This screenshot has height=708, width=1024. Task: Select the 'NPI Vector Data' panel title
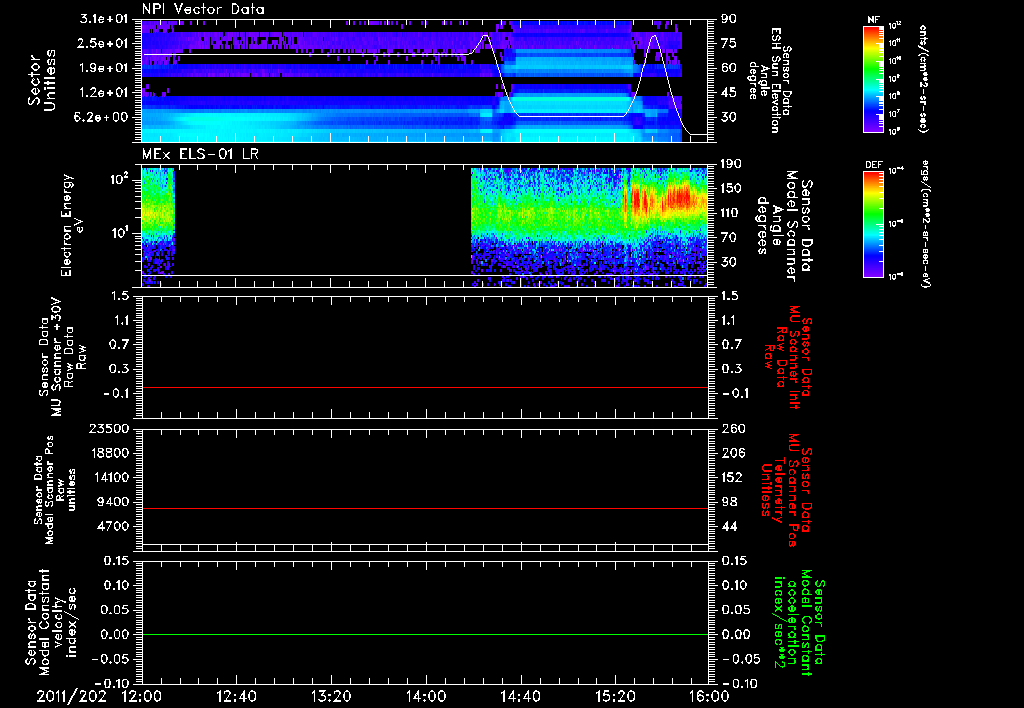(204, 9)
